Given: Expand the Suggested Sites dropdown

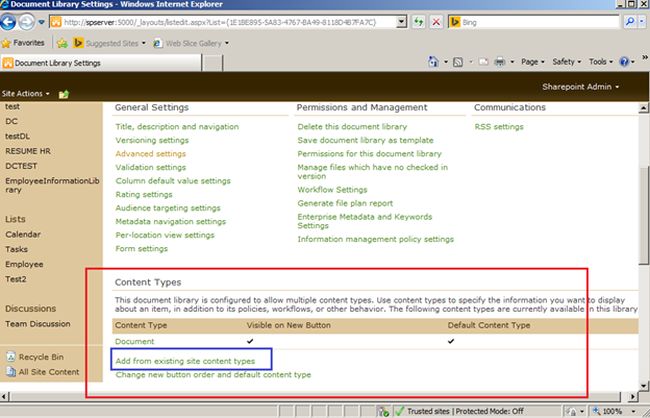Looking at the screenshot, I should click(143, 43).
